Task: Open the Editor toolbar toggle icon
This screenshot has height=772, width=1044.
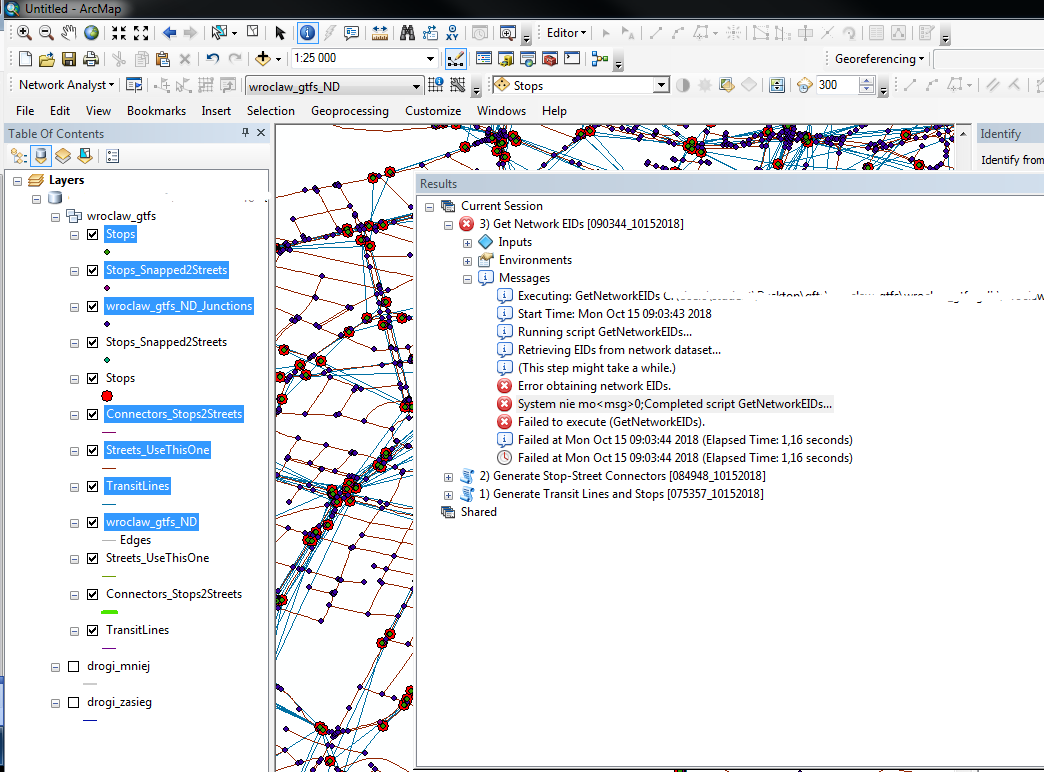Action: click(x=455, y=59)
